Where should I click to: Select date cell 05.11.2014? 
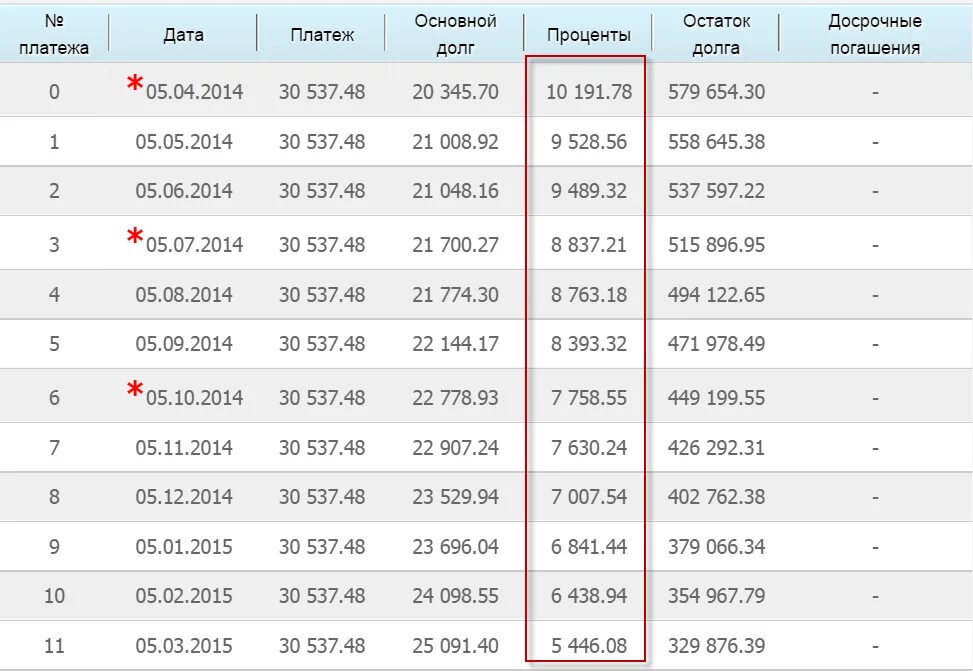pyautogui.click(x=184, y=448)
